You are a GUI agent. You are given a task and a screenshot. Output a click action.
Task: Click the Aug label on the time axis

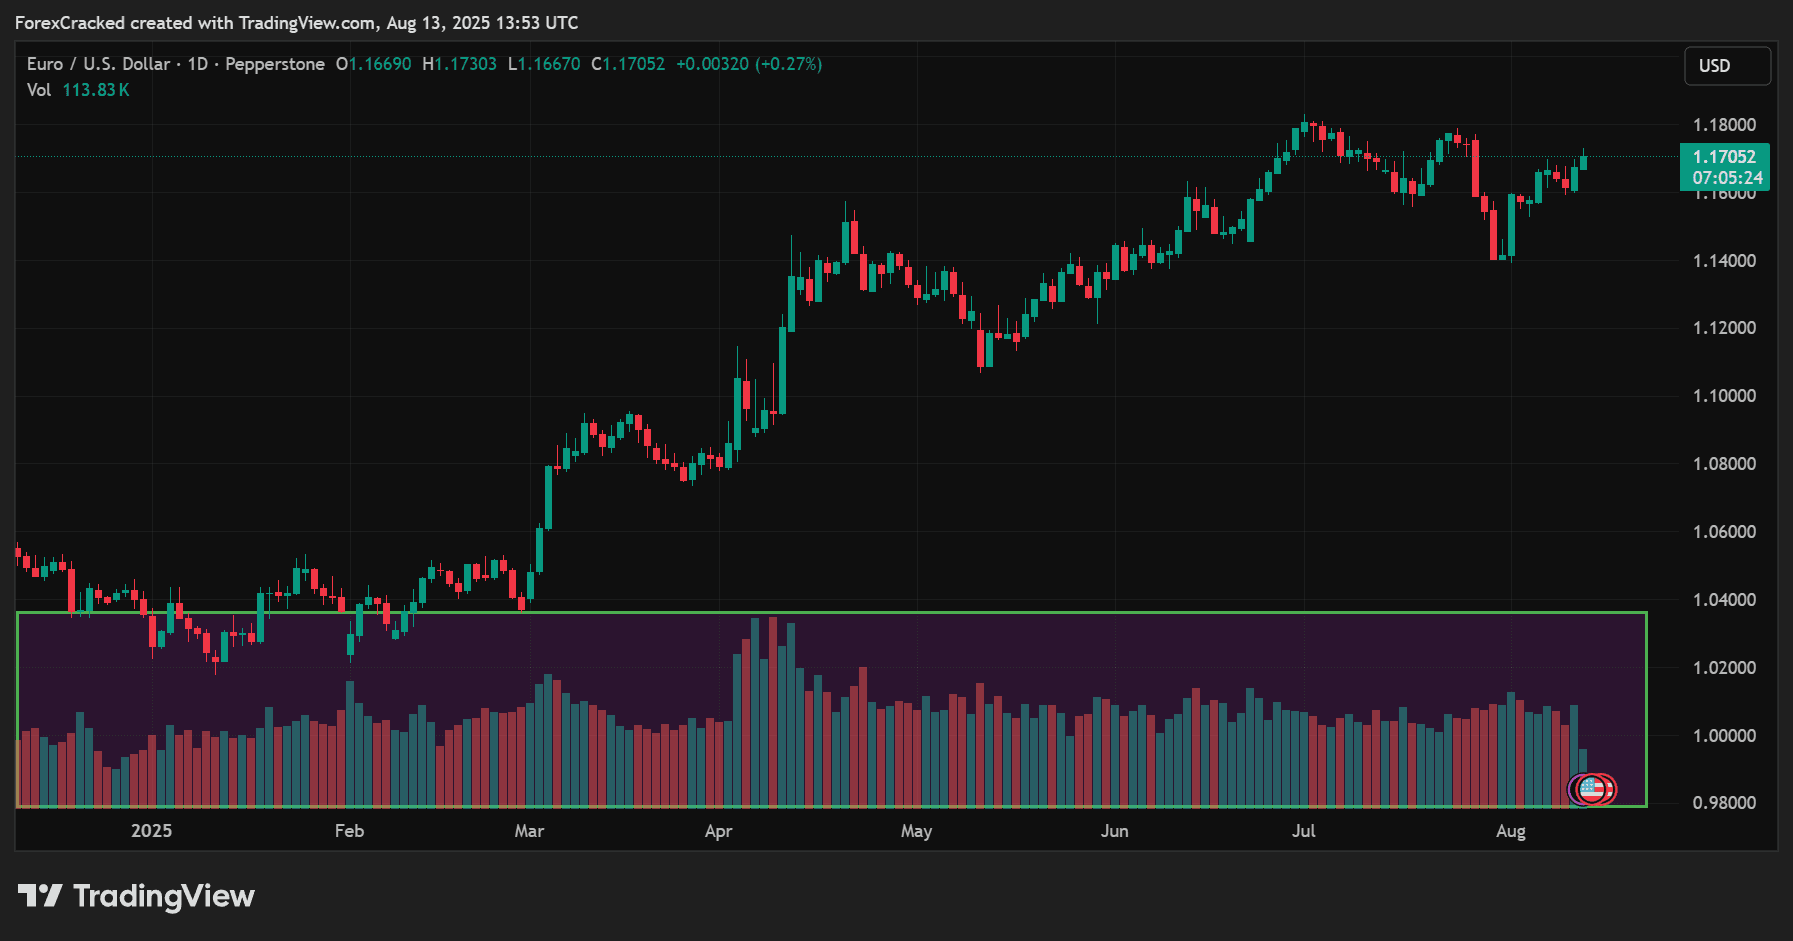1511,831
